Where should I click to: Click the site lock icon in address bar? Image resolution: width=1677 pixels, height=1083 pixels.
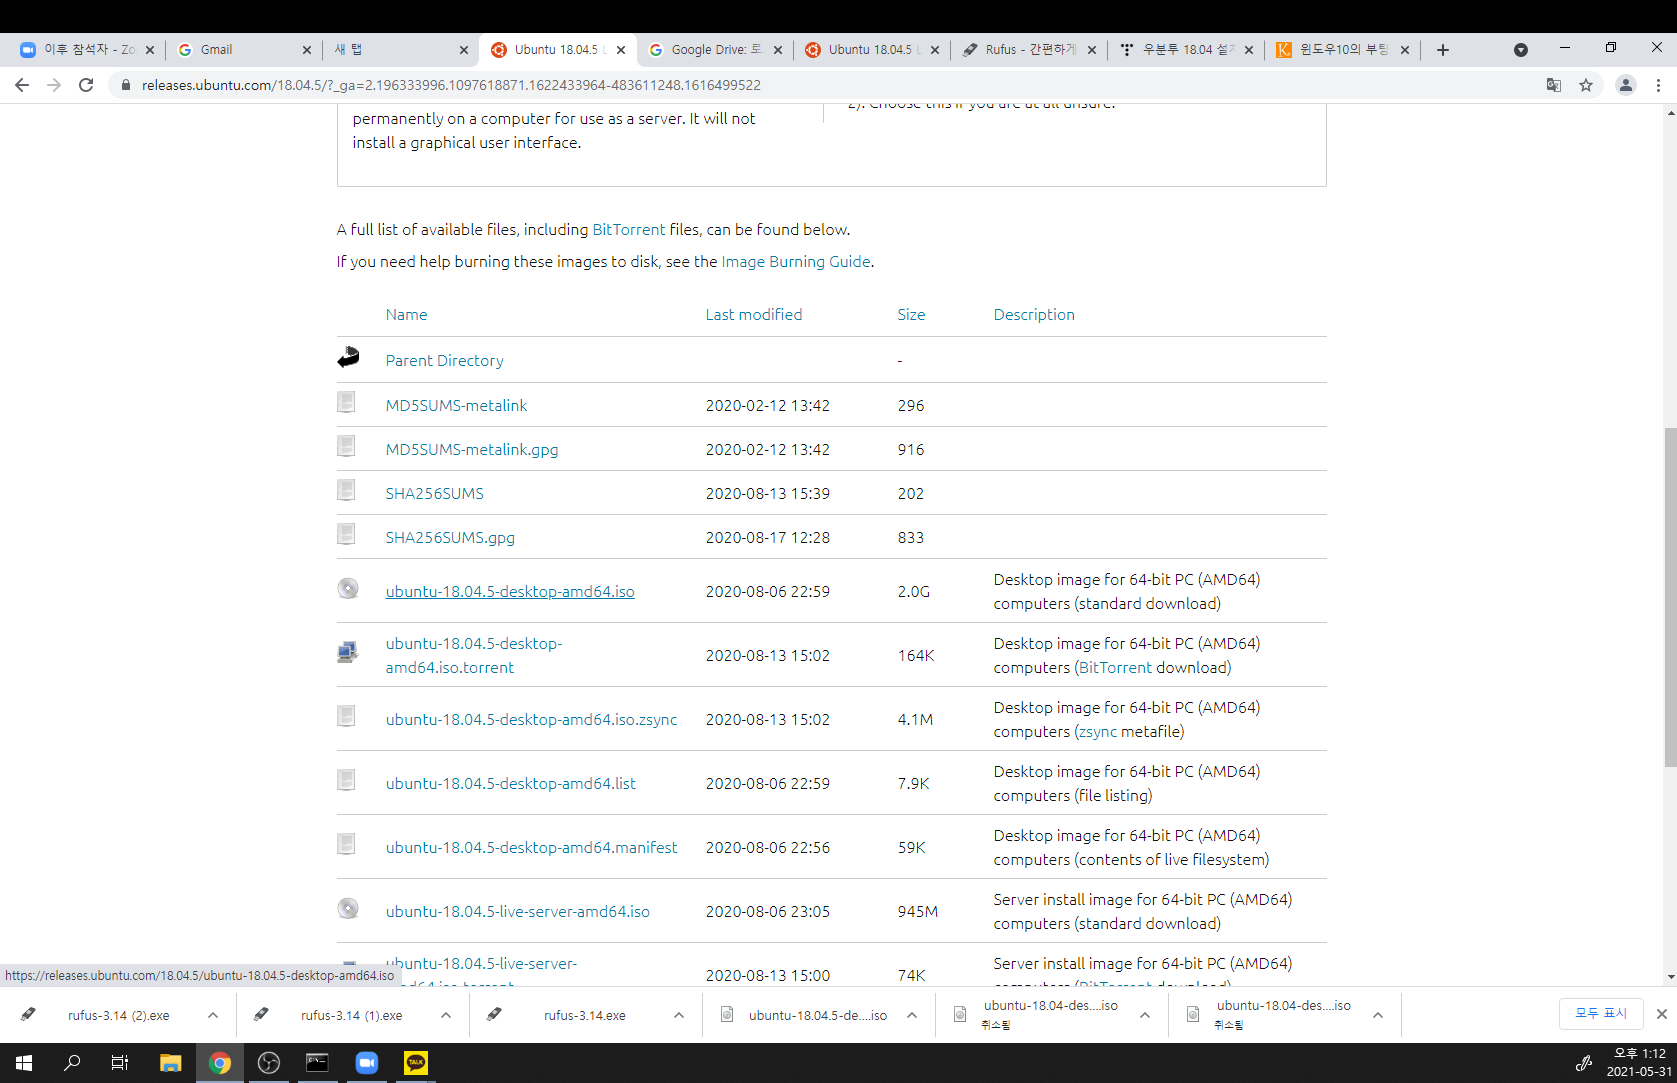coord(125,85)
